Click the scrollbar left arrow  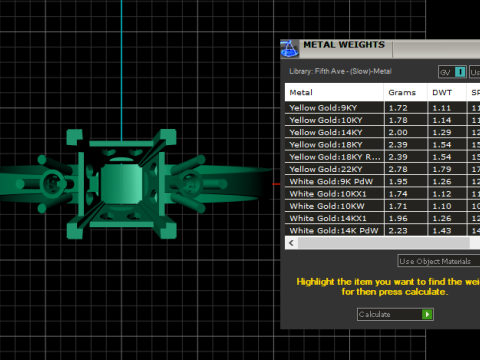292,243
